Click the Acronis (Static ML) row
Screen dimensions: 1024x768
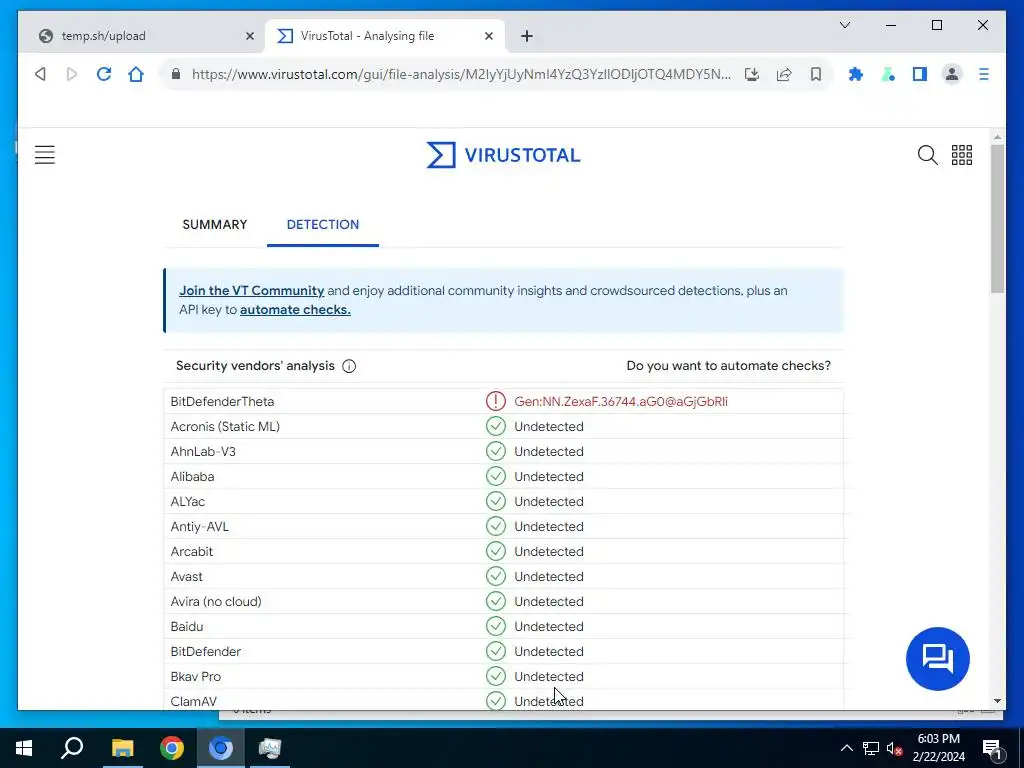(x=504, y=426)
